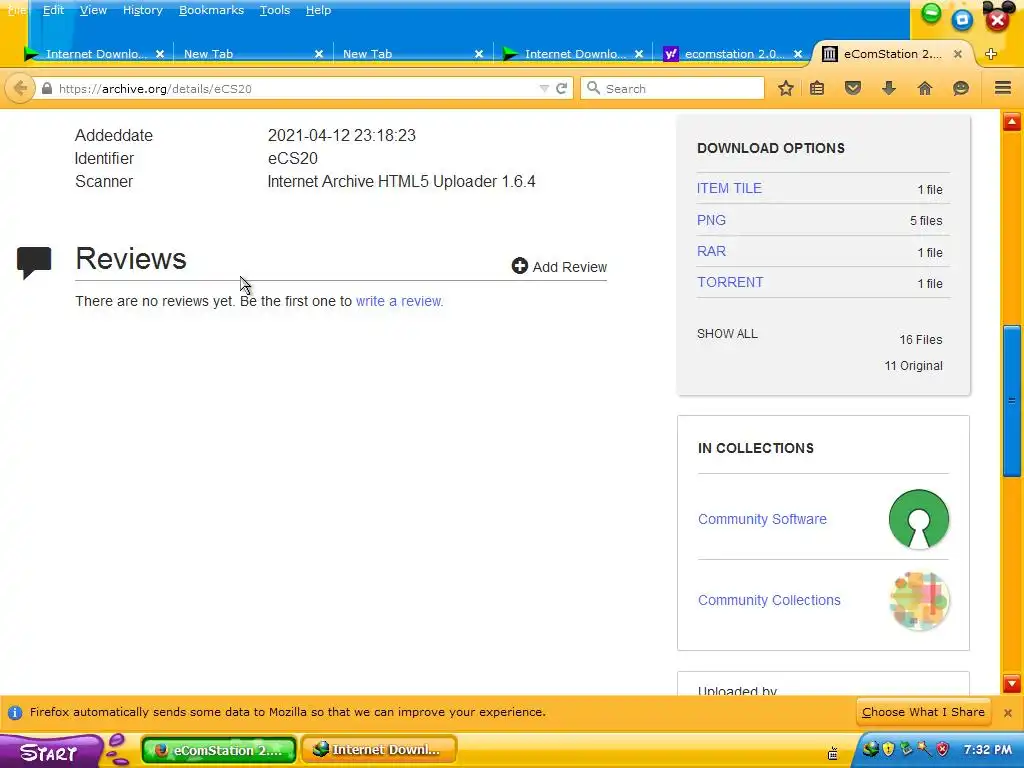Dismiss the Firefox data notification bar

(x=1008, y=712)
